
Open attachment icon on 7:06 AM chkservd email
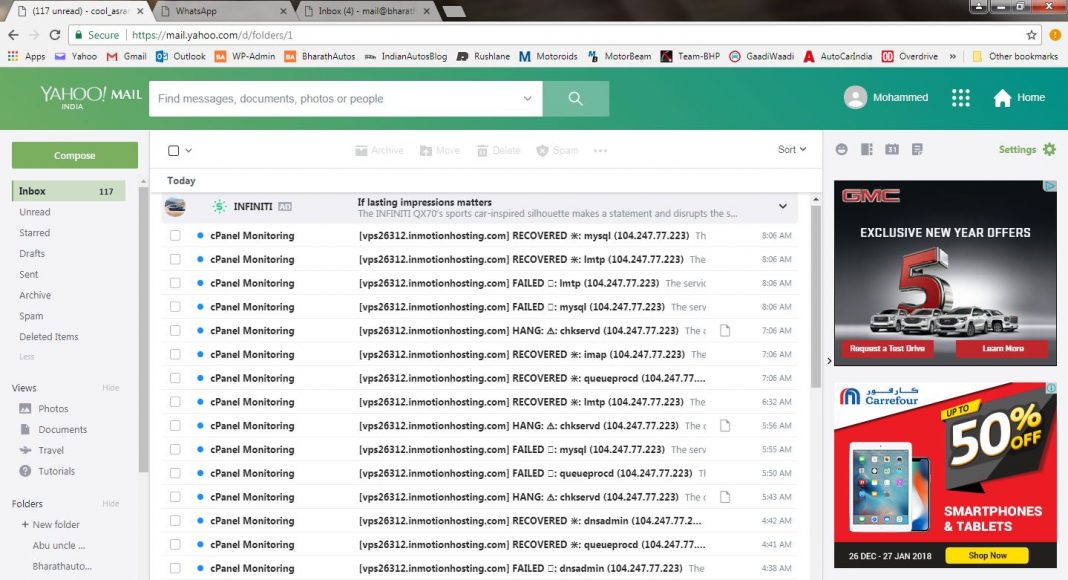pos(727,331)
